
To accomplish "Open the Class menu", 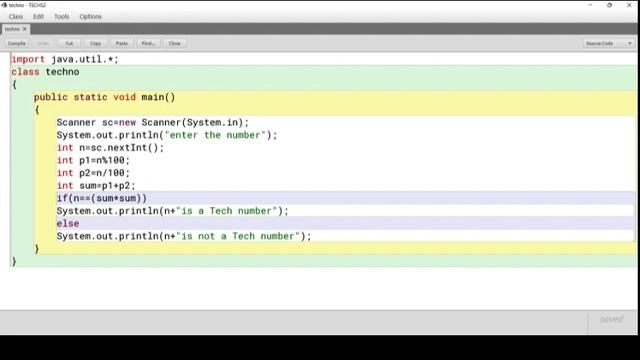I will pos(16,17).
